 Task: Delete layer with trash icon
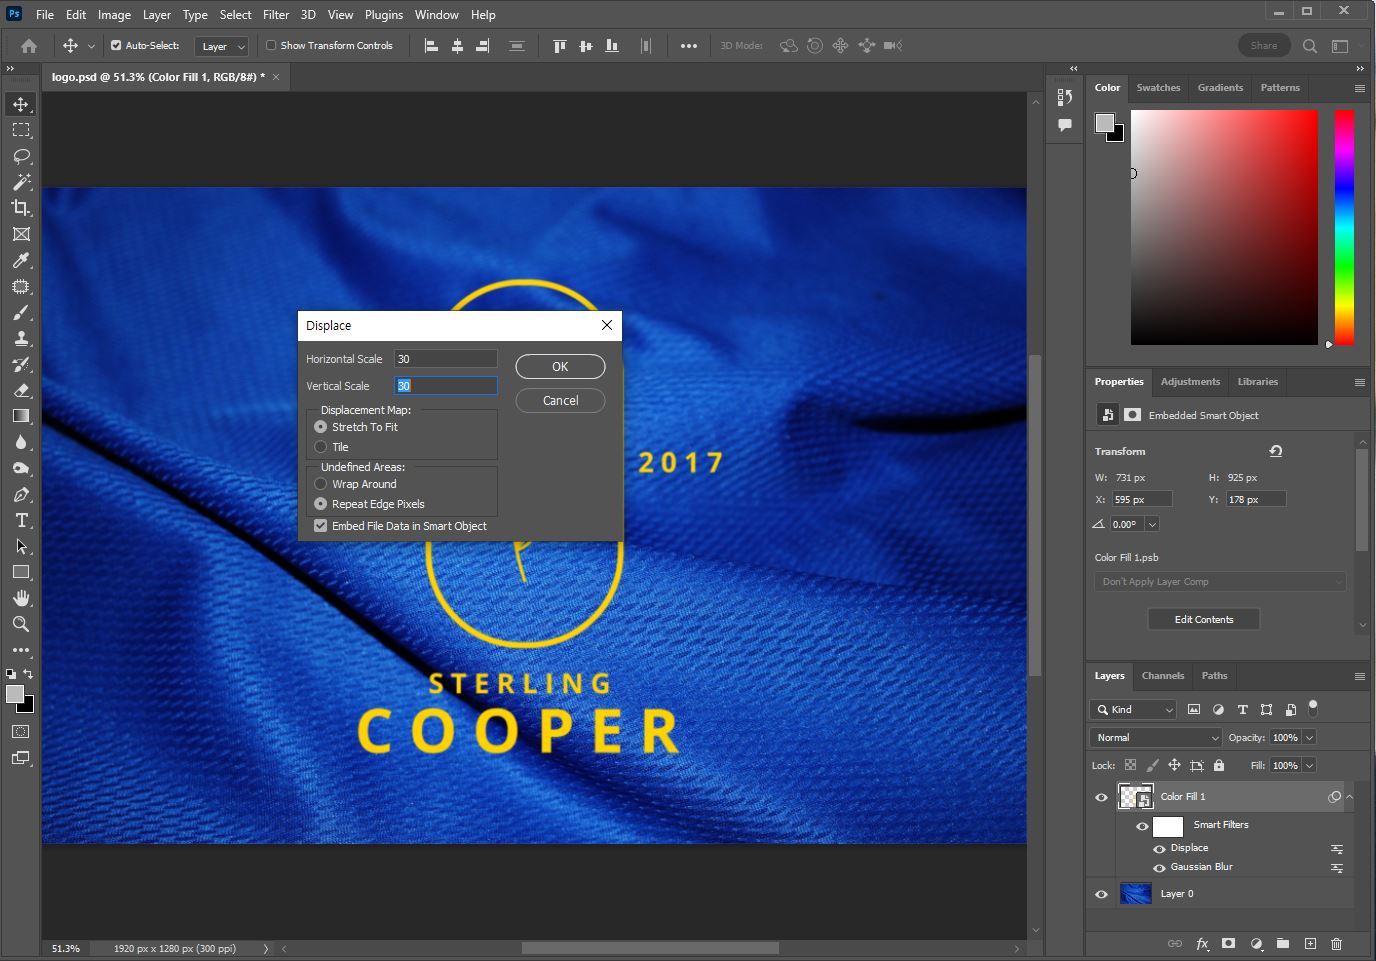point(1337,943)
